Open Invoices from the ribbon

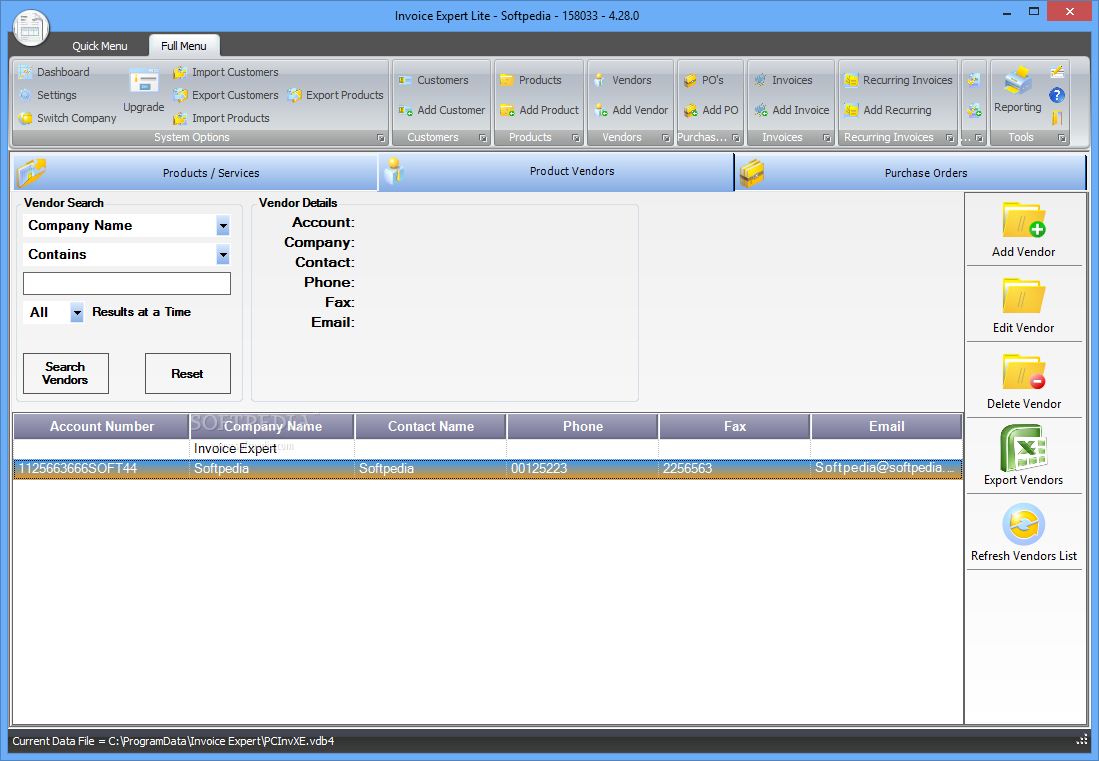pyautogui.click(x=783, y=81)
